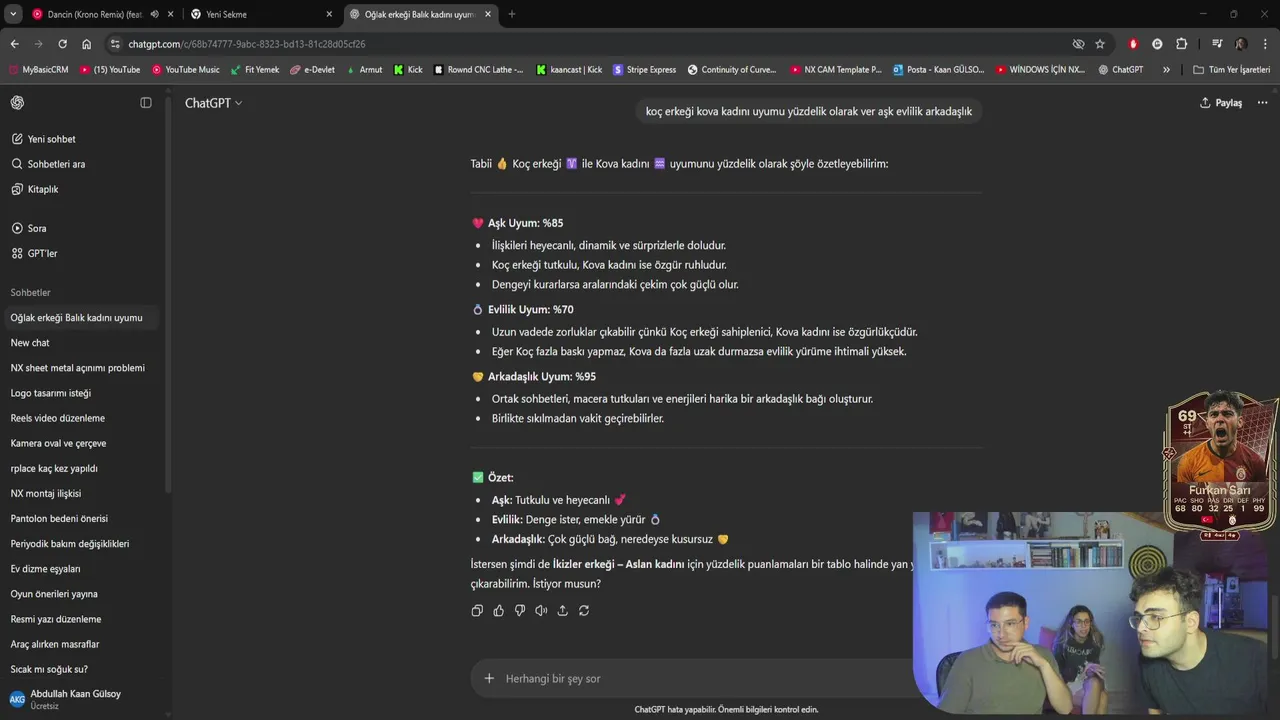Play response aloud with speaker icon
This screenshot has width=1280, height=720.
pyautogui.click(x=541, y=610)
